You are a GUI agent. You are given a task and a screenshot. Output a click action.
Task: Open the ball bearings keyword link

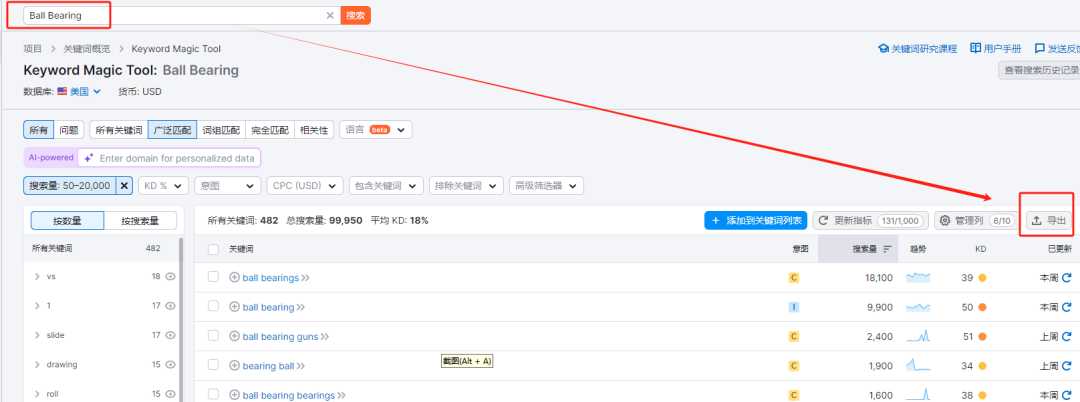(271, 277)
